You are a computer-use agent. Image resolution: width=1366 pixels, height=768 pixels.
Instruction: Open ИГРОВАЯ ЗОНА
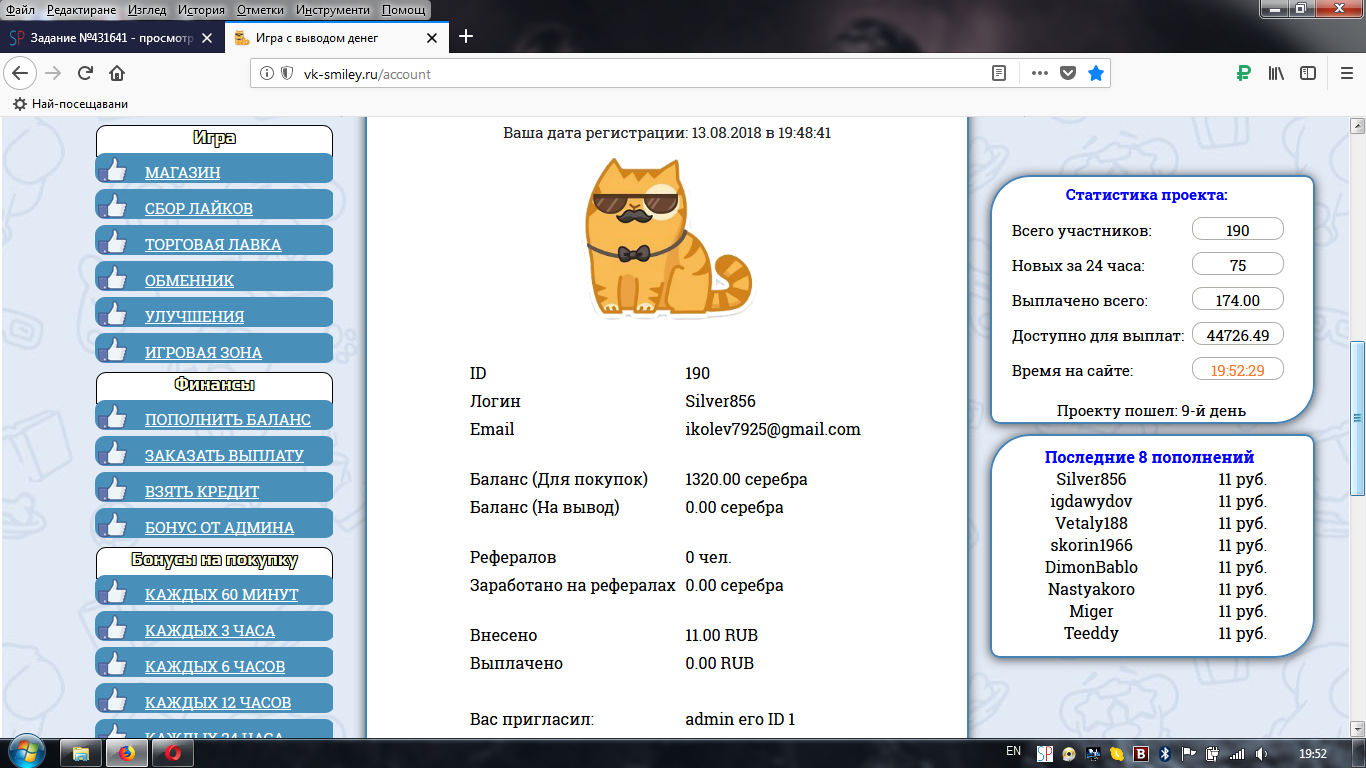click(204, 352)
